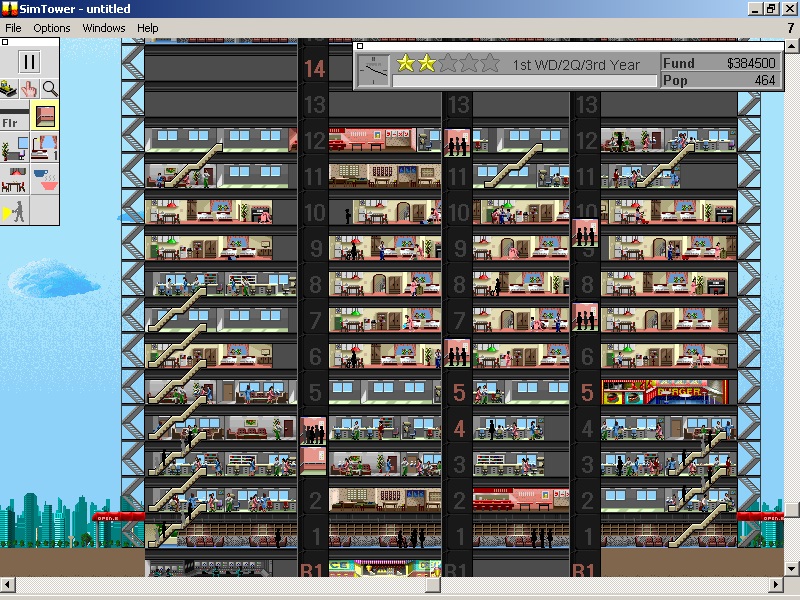Select the security guard flashlight tool
Viewport: 800px width, 600px height.
point(14,211)
